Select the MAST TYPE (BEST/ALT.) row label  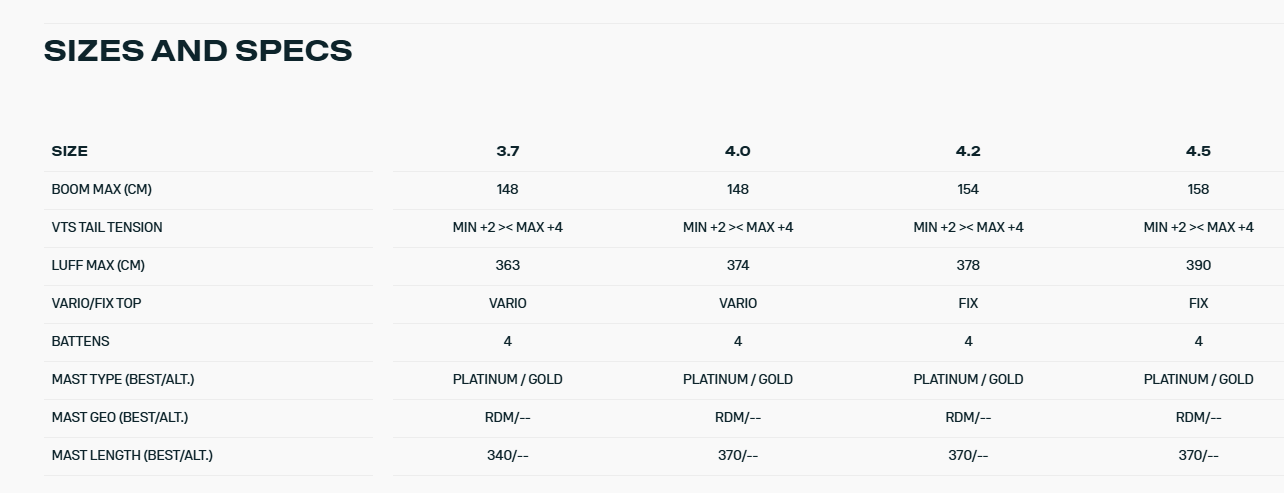coord(123,379)
